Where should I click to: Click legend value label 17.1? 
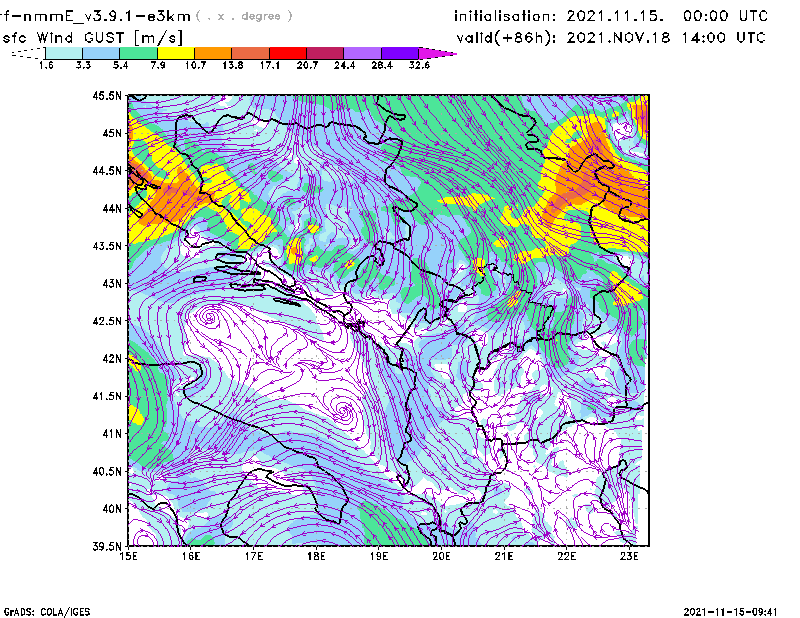pos(270,65)
